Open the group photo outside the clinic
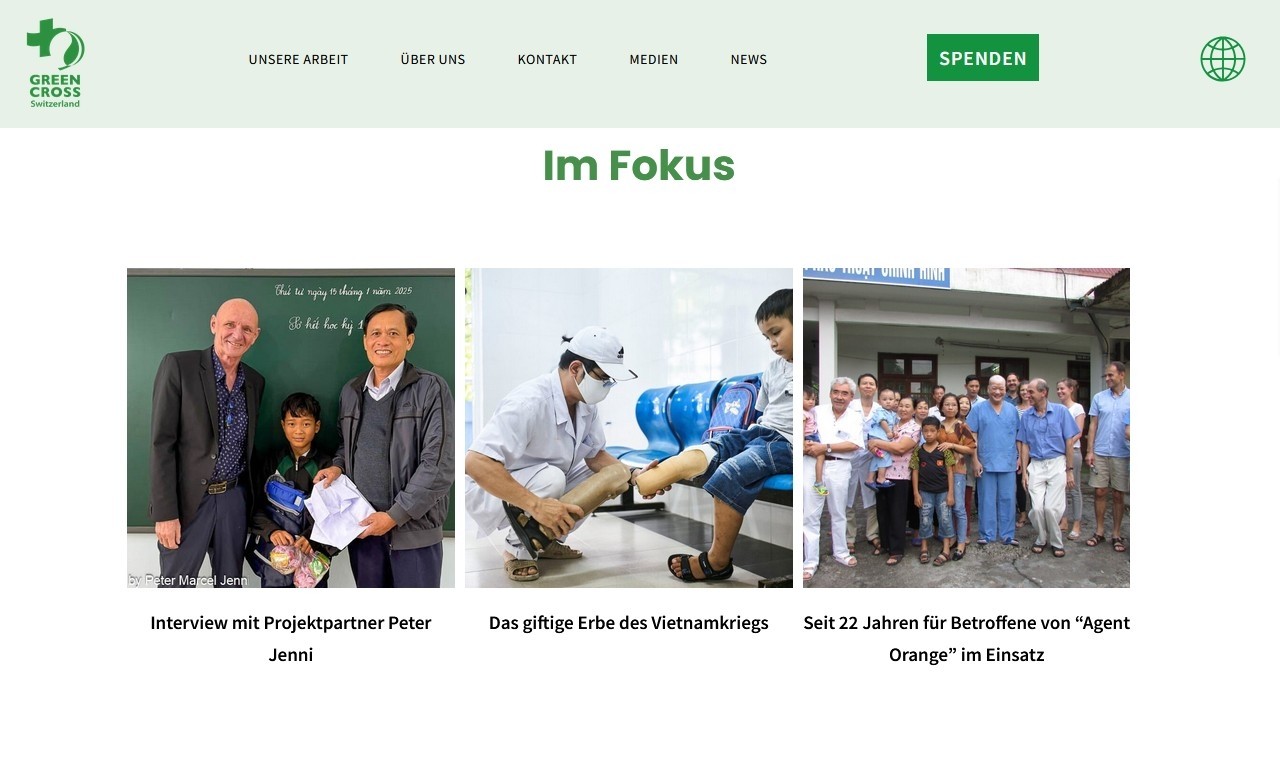This screenshot has height=779, width=1280. pos(966,428)
